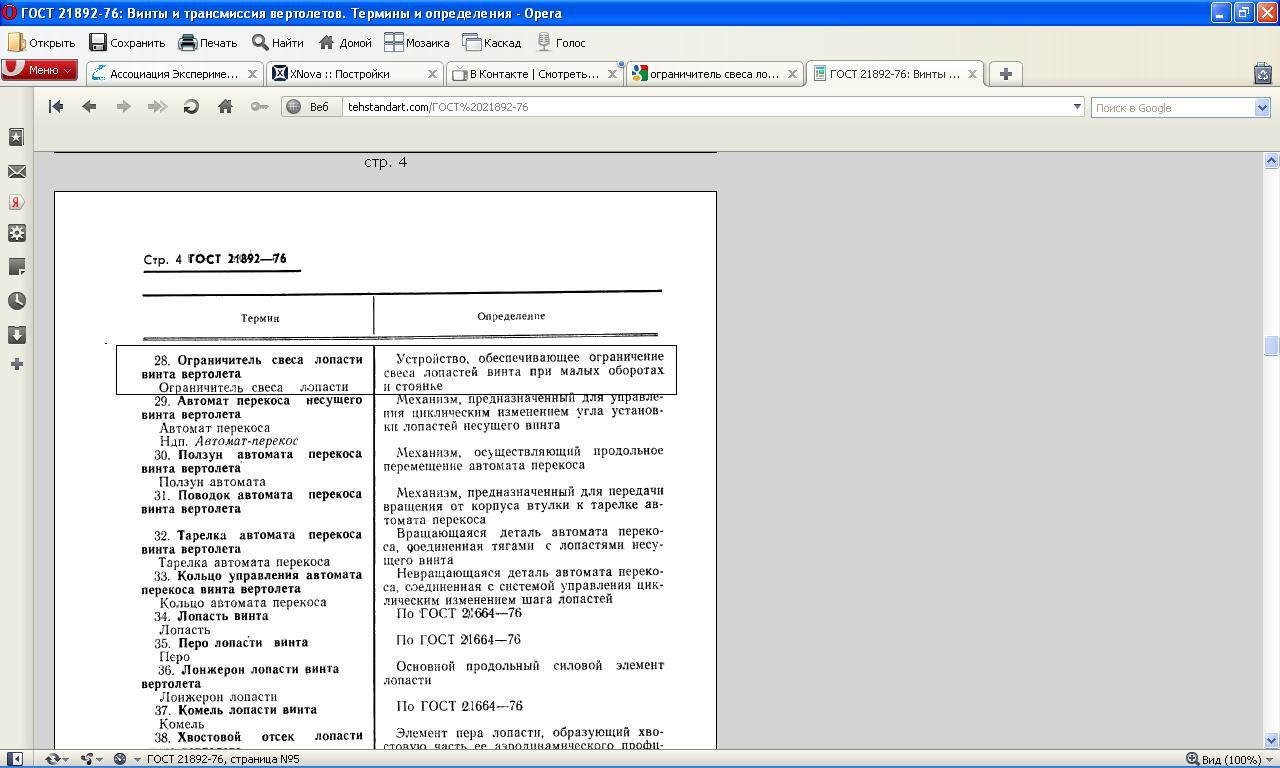Click the Сохранить toolbar button
The width and height of the screenshot is (1280, 768).
127,43
